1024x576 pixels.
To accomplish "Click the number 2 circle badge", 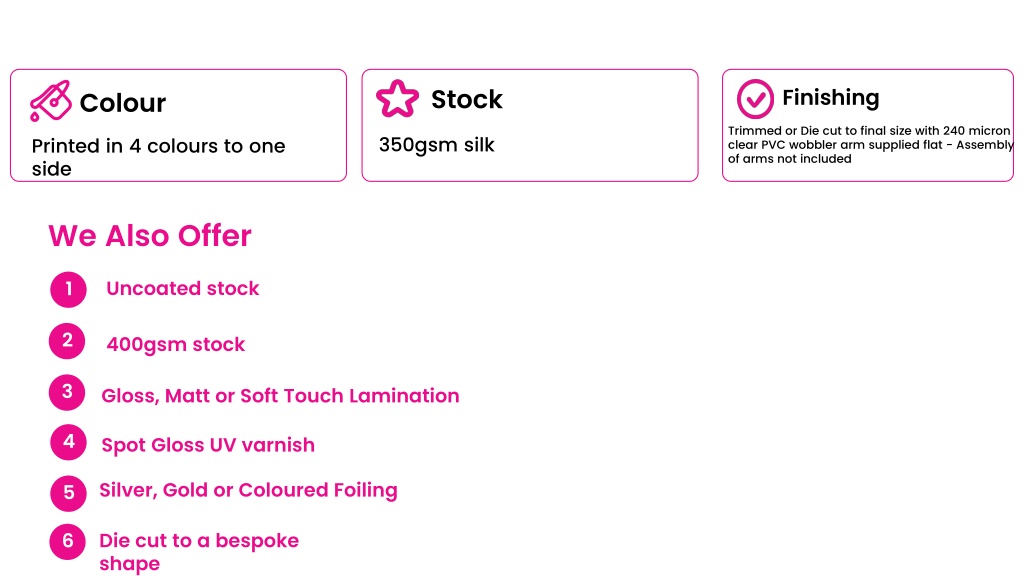I will [x=67, y=340].
